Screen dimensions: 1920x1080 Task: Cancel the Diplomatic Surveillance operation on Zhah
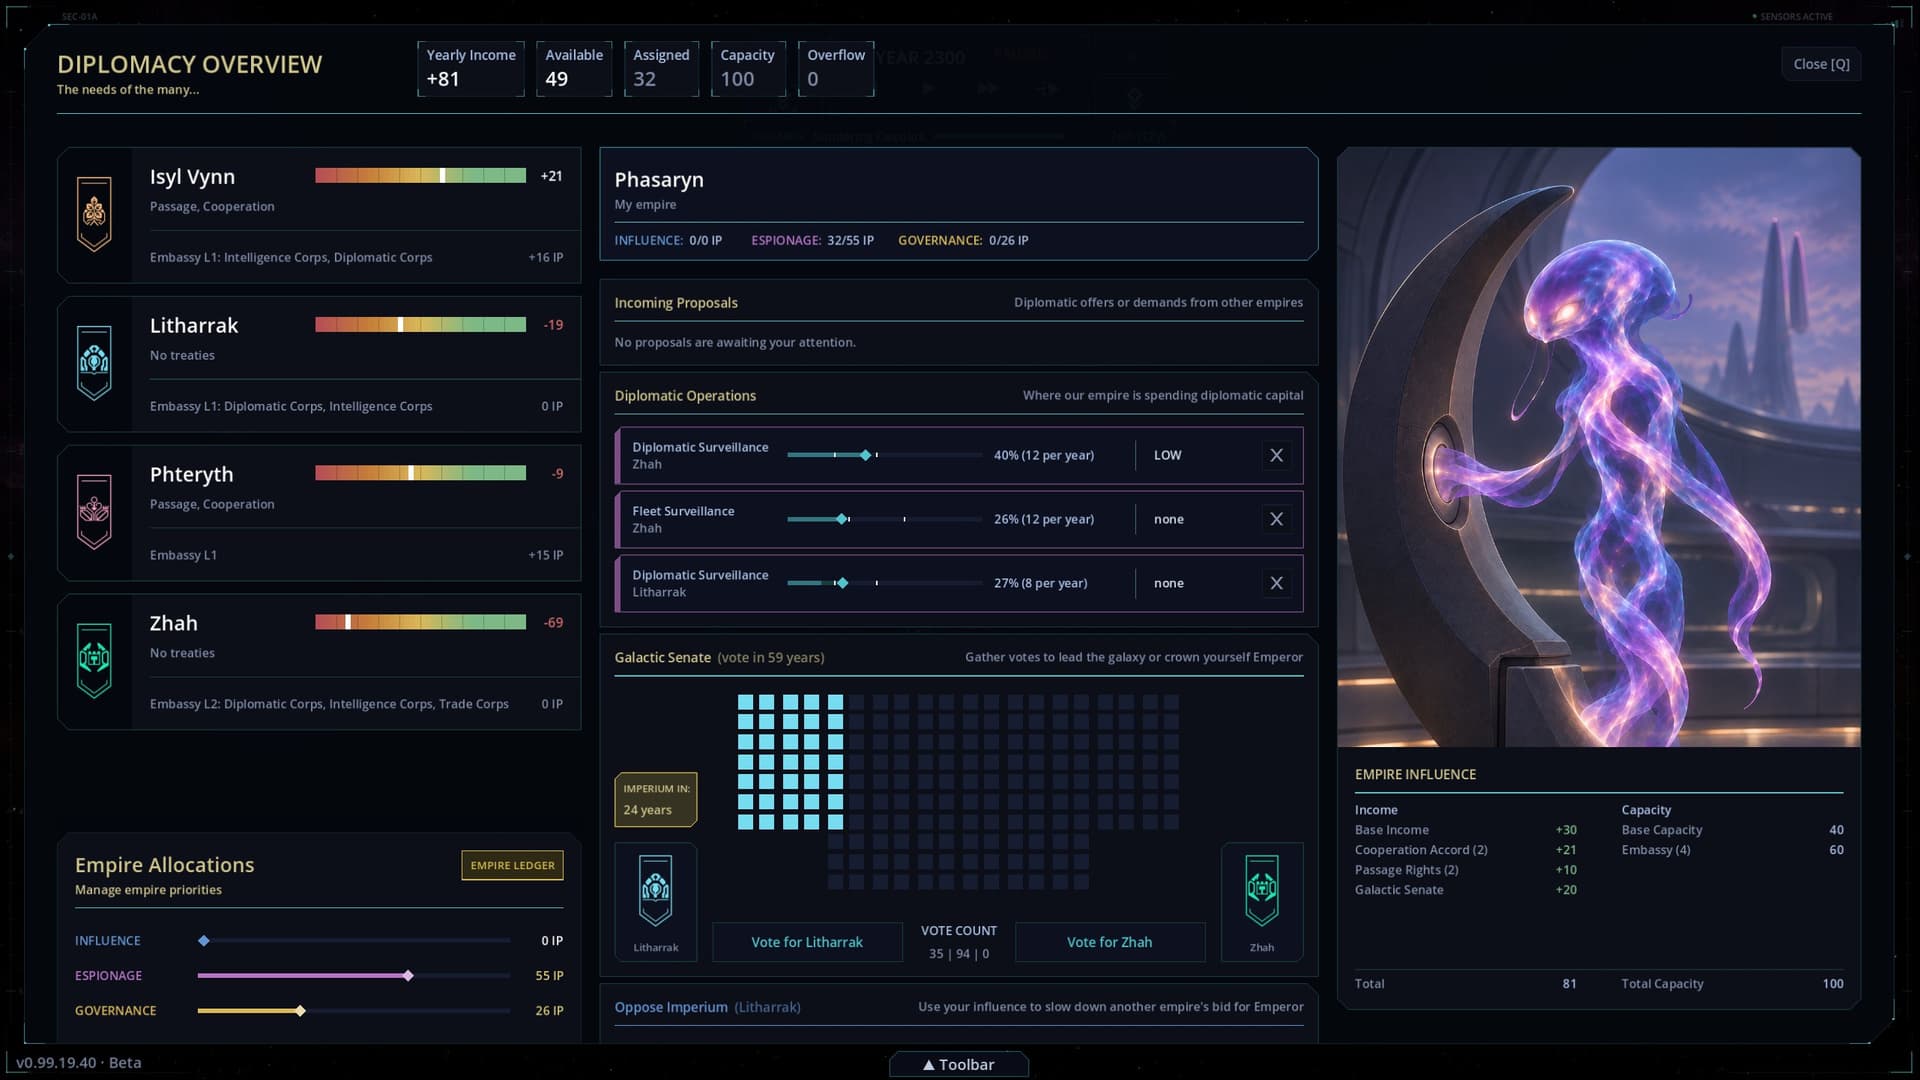(x=1276, y=455)
